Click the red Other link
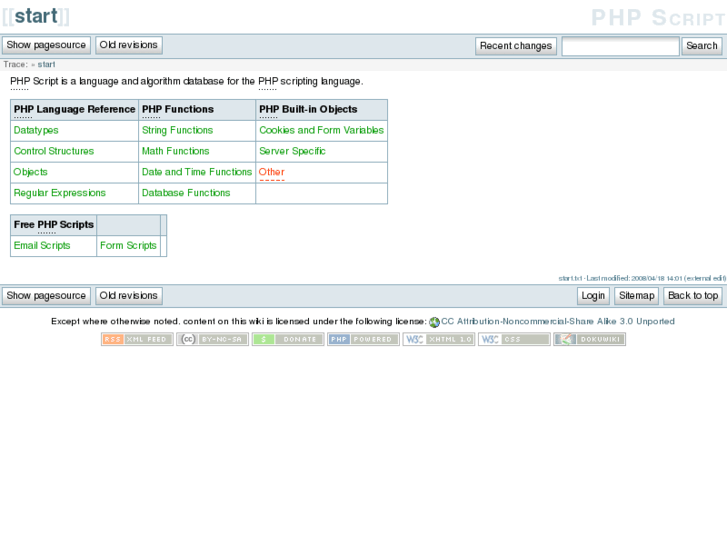Image resolution: width=727 pixels, height=545 pixels. pos(272,172)
